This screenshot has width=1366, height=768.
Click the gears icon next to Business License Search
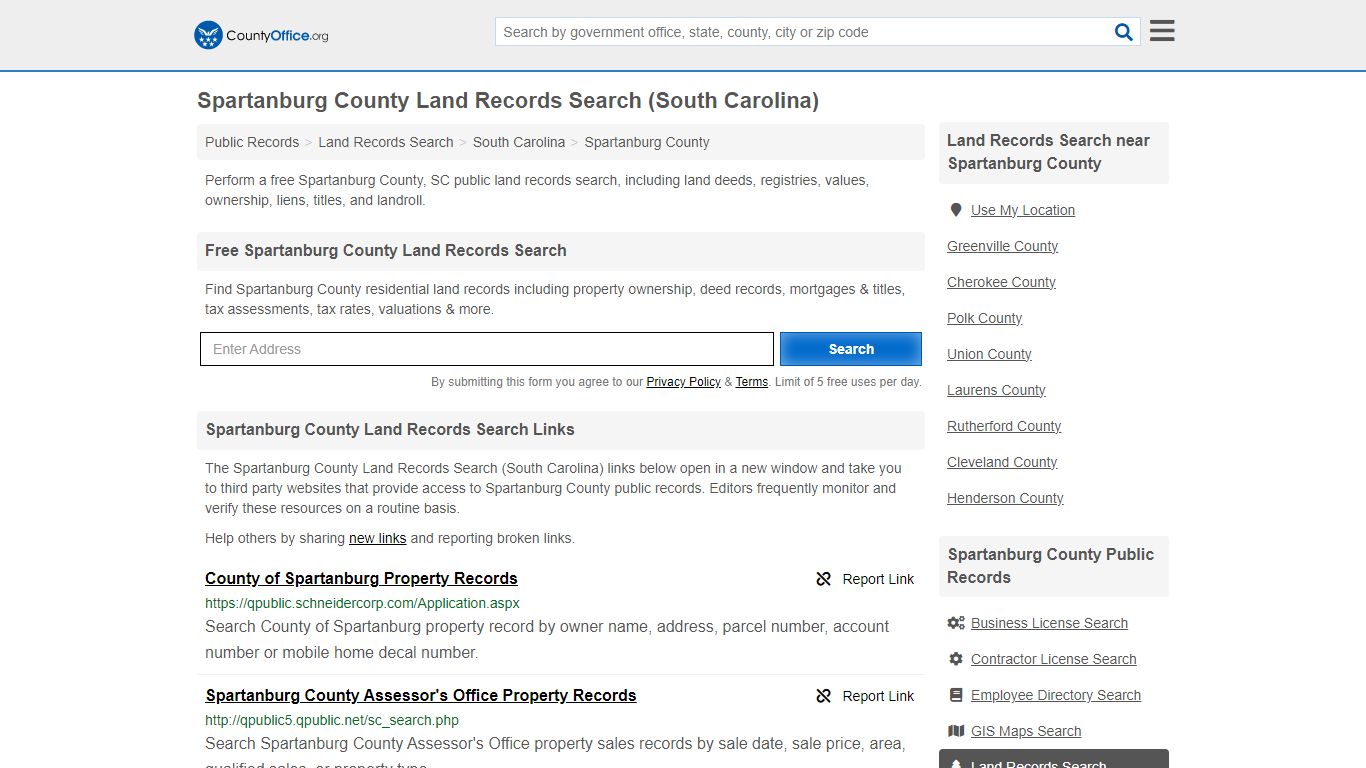tap(956, 623)
